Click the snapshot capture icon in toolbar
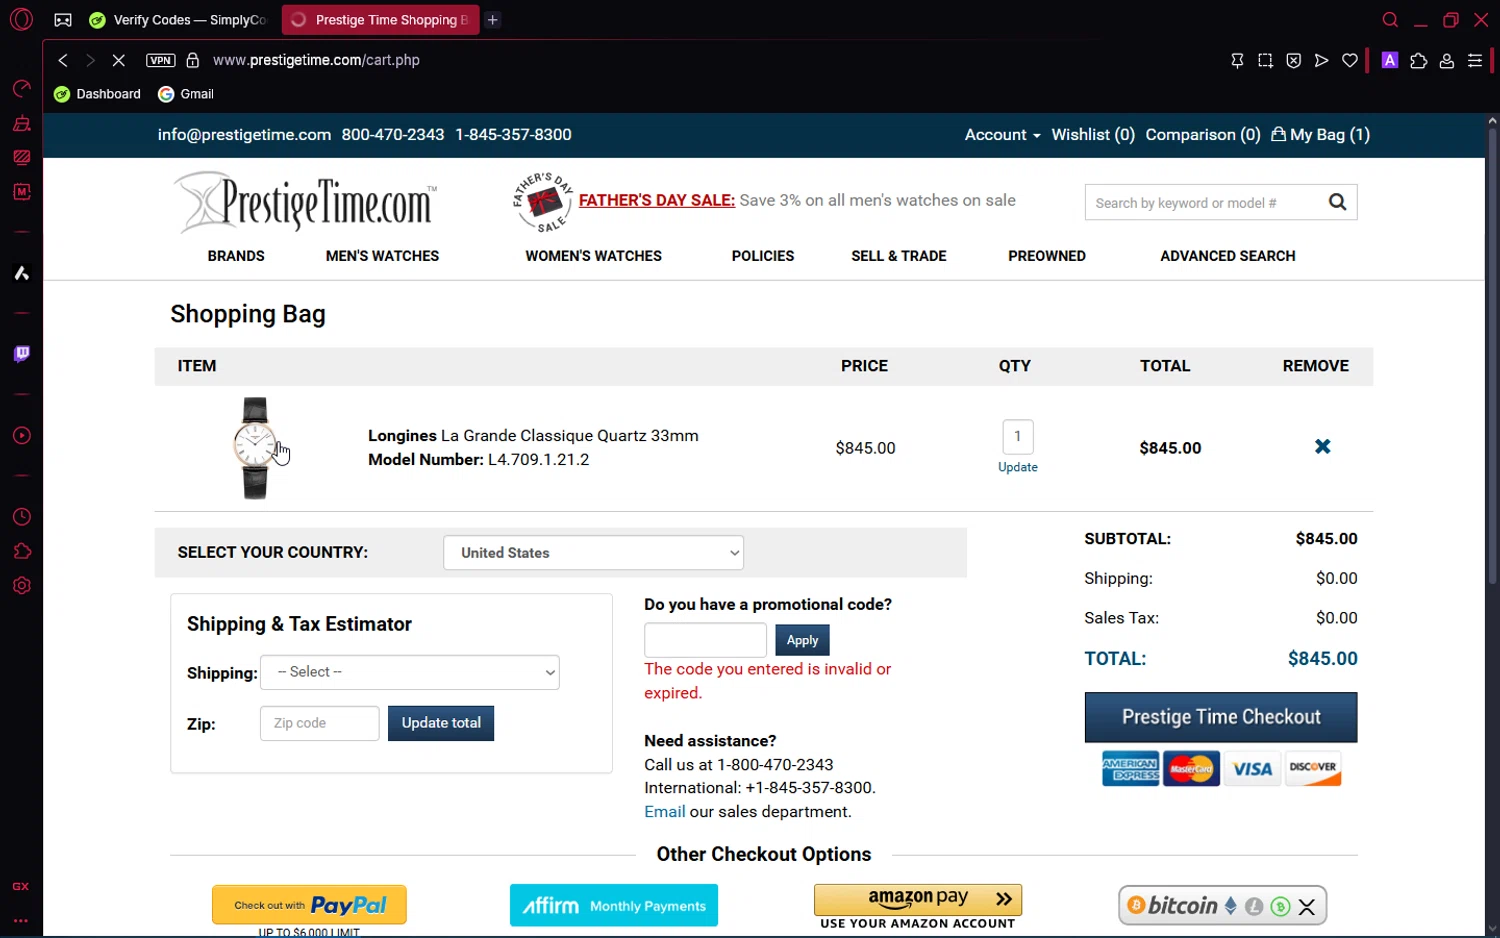 (x=1265, y=61)
